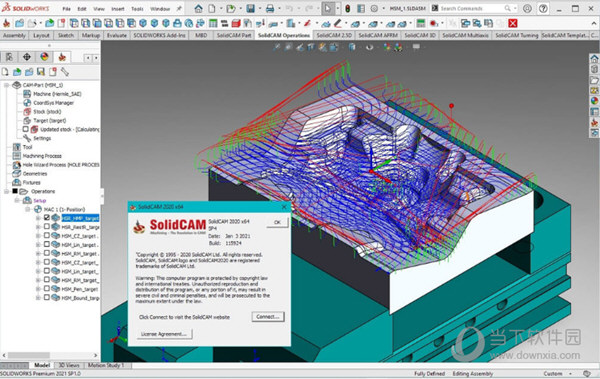The image size is (600, 379).
Task: Save the document with the Save icon
Action: (x=250, y=8)
